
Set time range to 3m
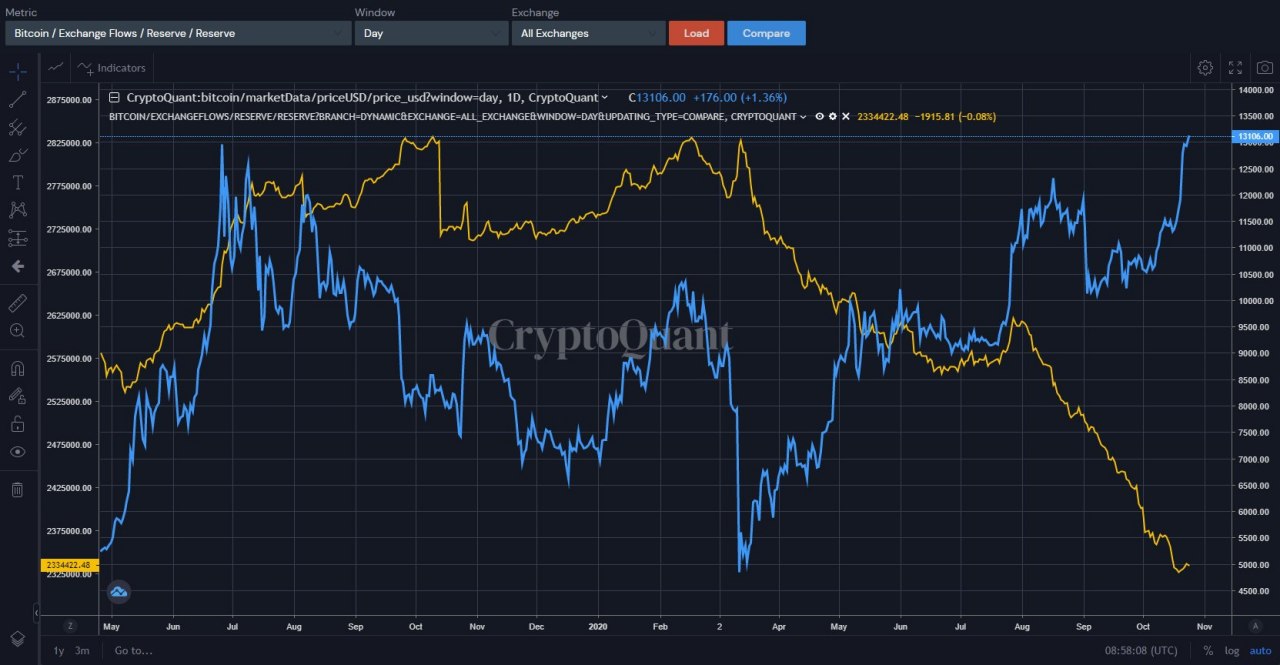(x=82, y=650)
